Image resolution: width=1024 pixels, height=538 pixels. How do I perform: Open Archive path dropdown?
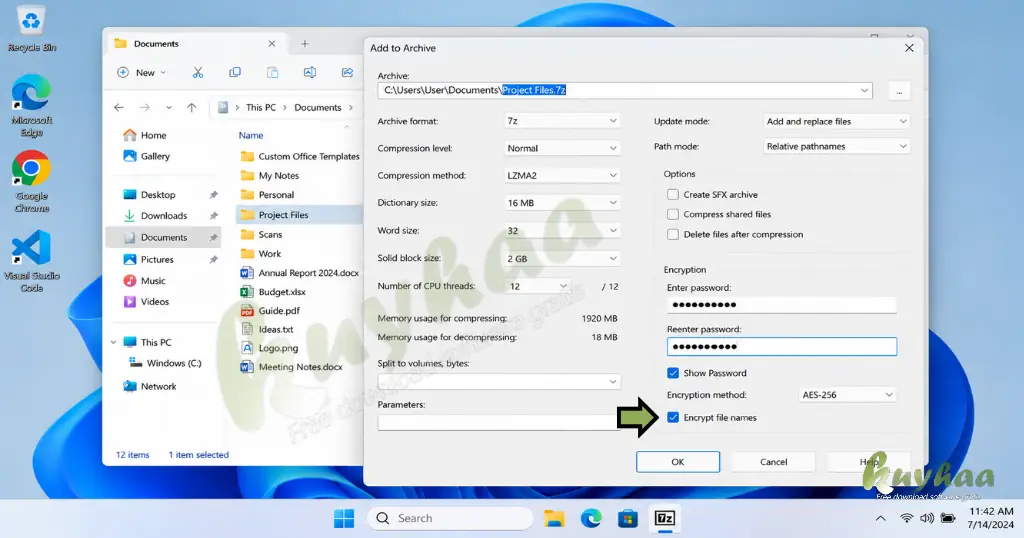pos(864,90)
